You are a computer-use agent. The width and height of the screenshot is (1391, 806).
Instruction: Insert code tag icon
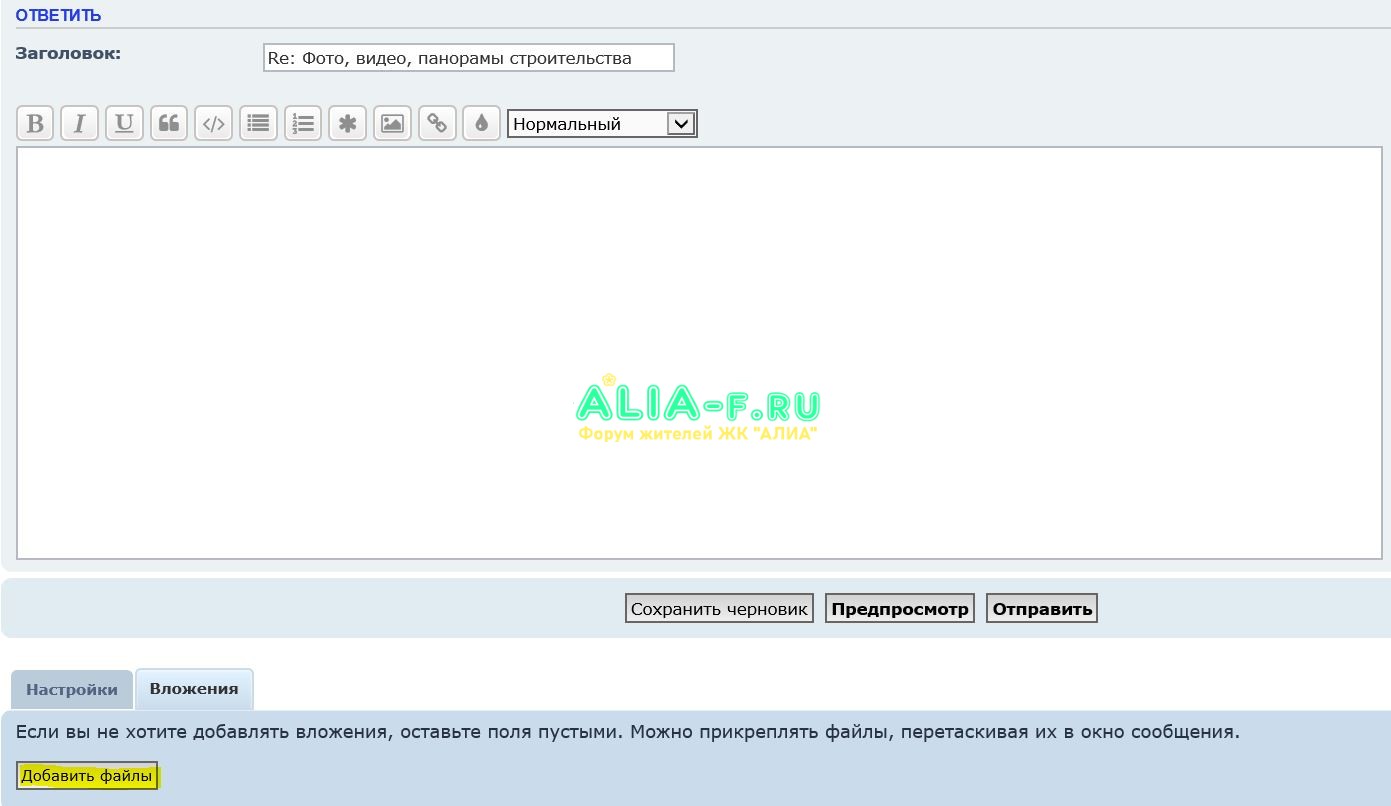(214, 124)
